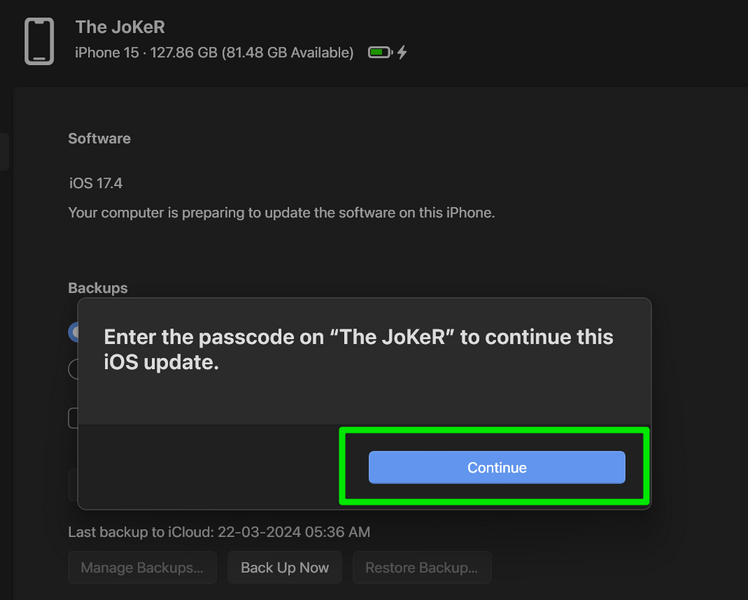Click the button partly hidden behind dialog's bottom-left edge
This screenshot has width=748, height=600.
(x=73, y=485)
